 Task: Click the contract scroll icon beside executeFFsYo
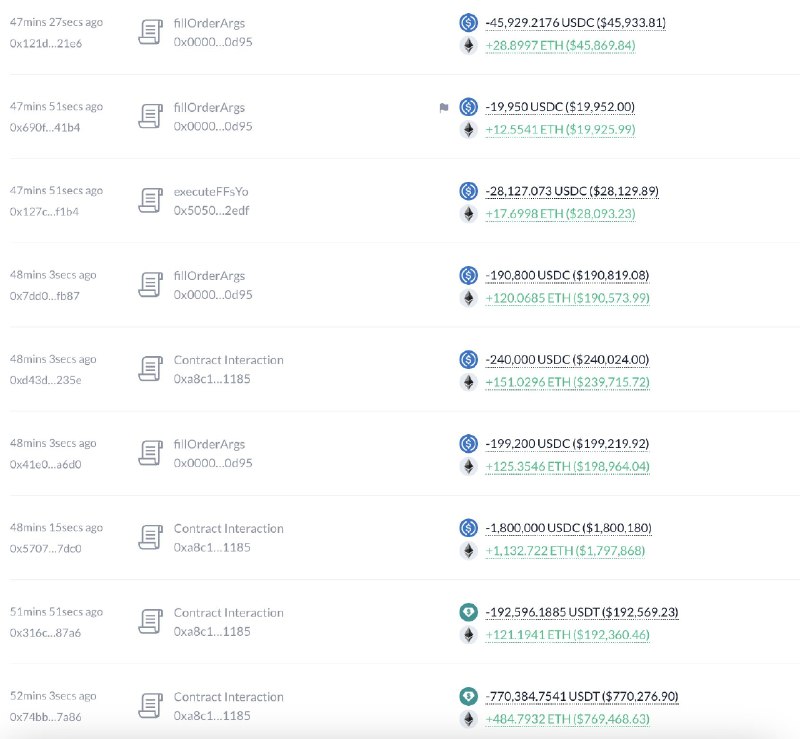pyautogui.click(x=151, y=201)
